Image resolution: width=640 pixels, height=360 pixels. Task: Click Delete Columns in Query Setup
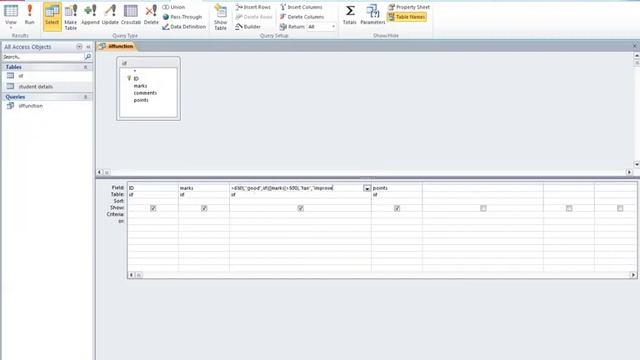click(302, 17)
